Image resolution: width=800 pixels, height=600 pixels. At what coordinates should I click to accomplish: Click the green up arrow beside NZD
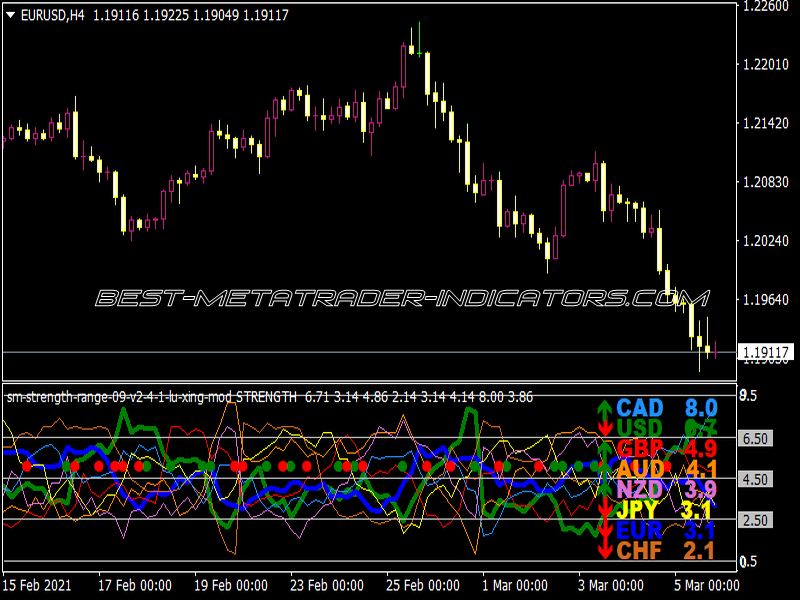click(605, 489)
